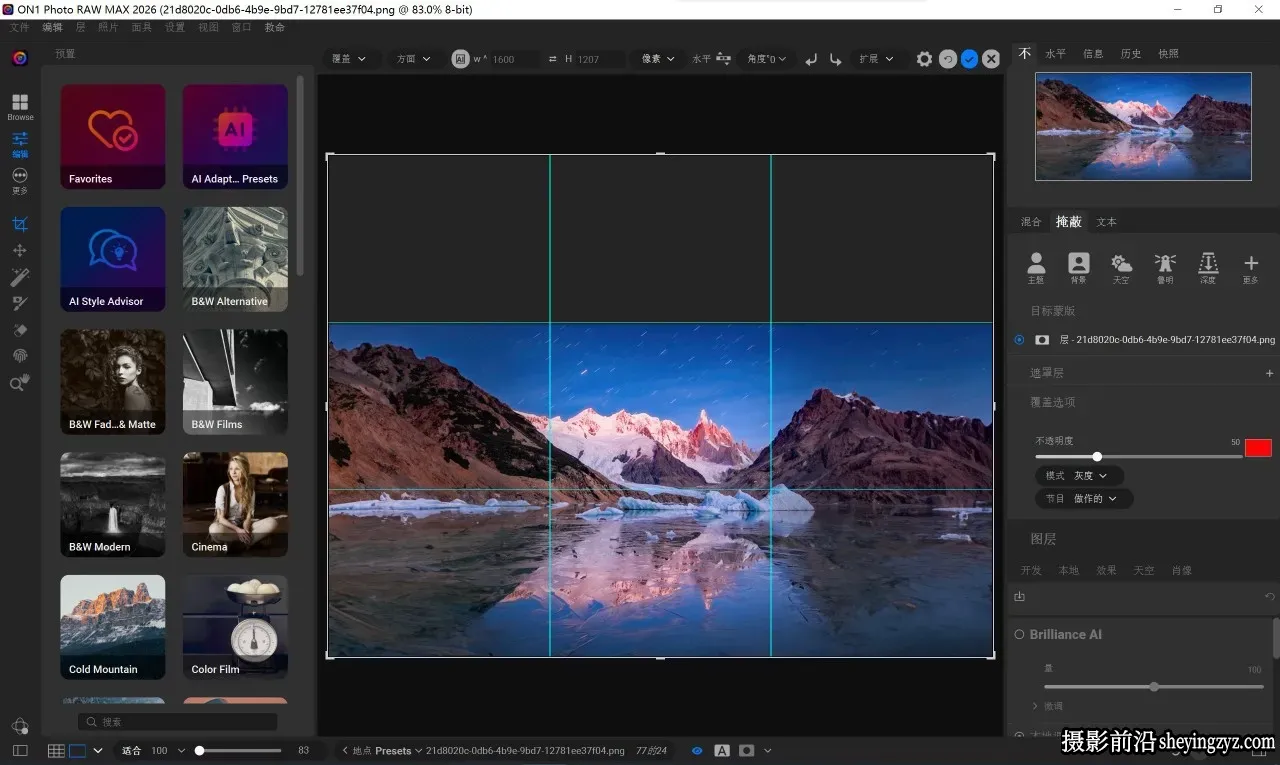
Task: Click the rotate left arrow icon
Action: 811,59
